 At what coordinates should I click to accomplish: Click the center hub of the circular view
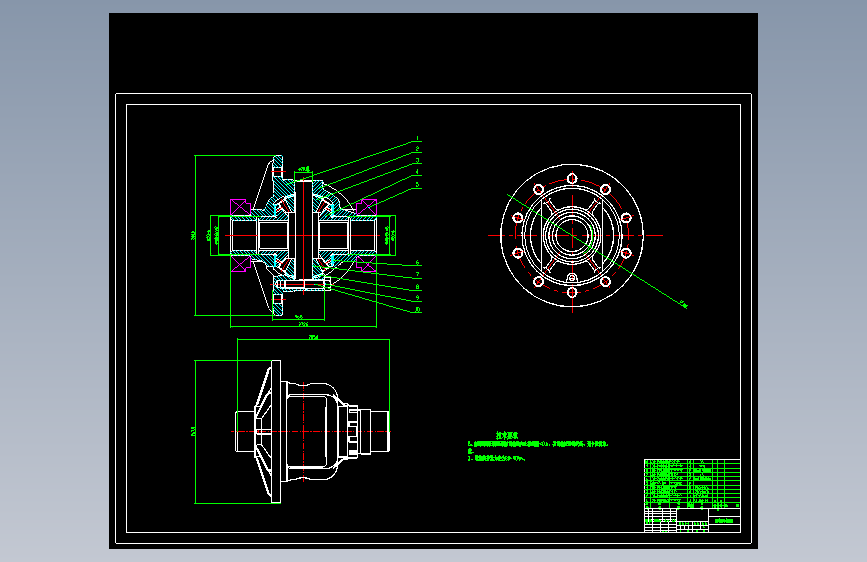pyautogui.click(x=572, y=235)
